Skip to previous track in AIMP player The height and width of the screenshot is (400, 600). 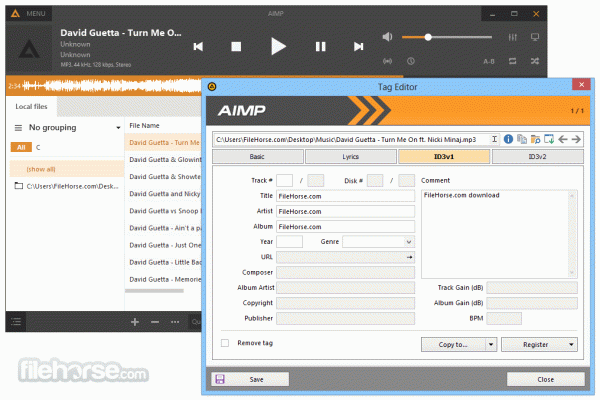[x=198, y=47]
